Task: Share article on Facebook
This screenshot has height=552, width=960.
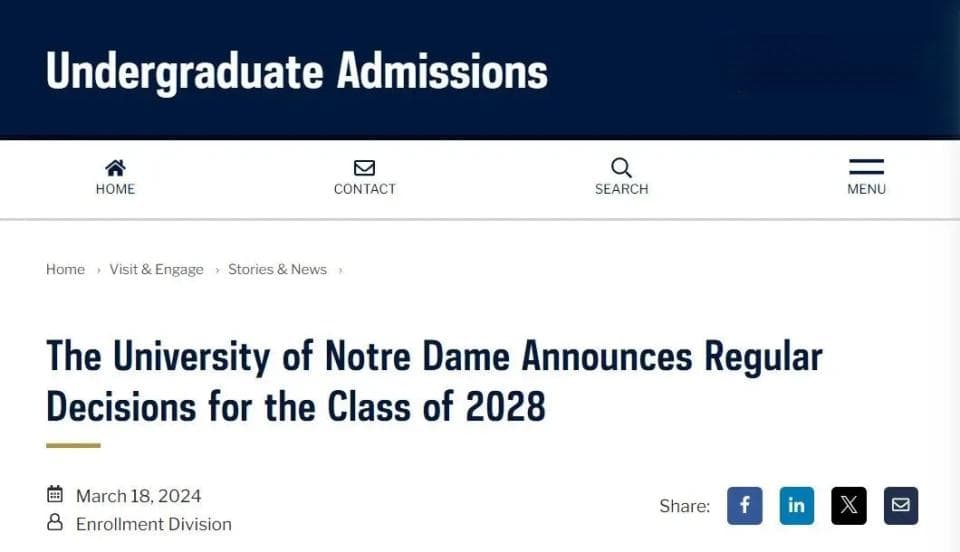Action: click(x=744, y=505)
